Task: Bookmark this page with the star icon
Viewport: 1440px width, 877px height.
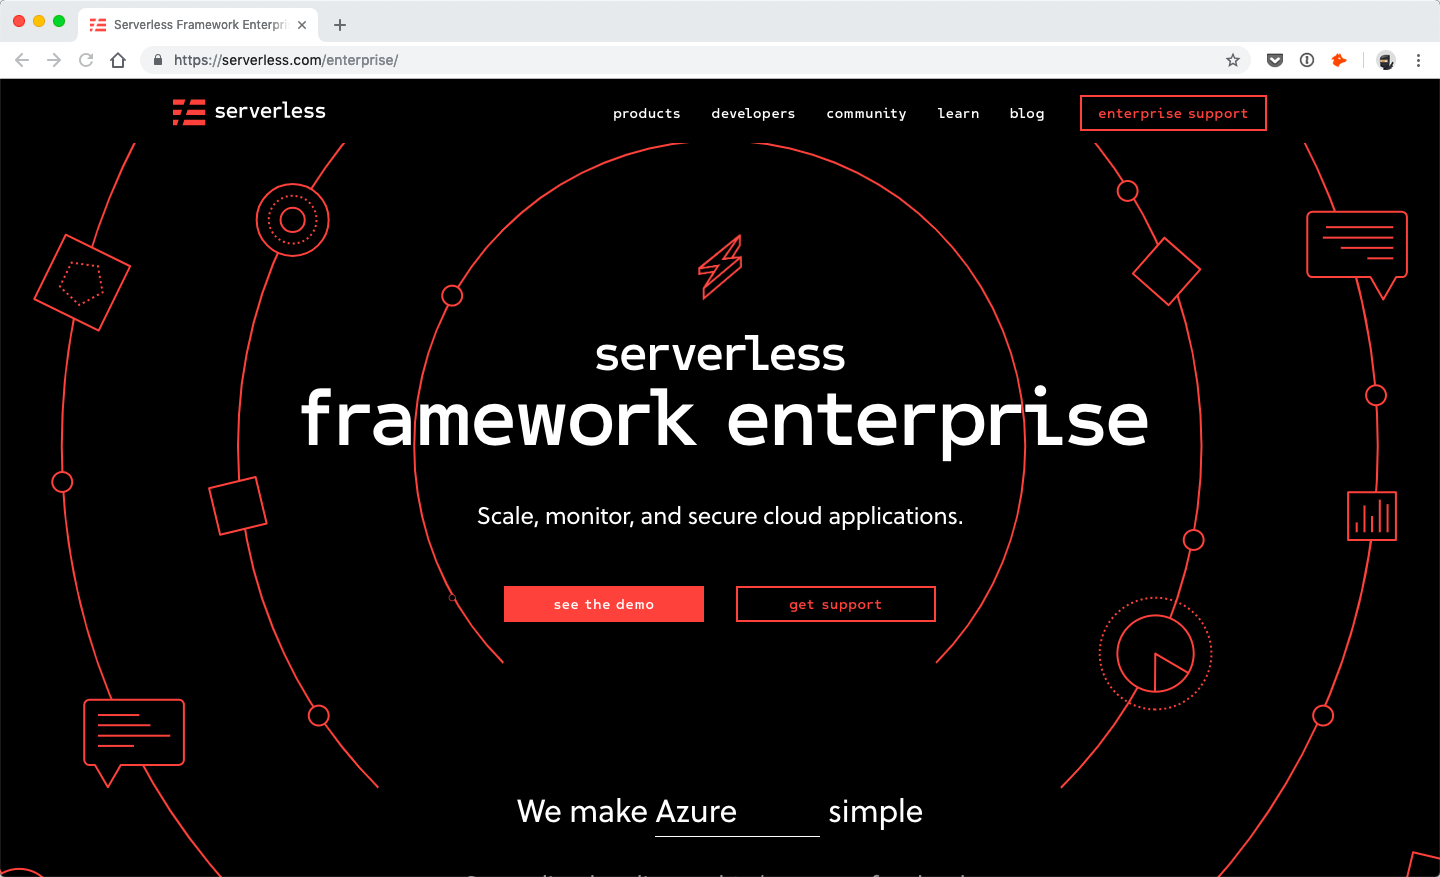Action: [1233, 60]
